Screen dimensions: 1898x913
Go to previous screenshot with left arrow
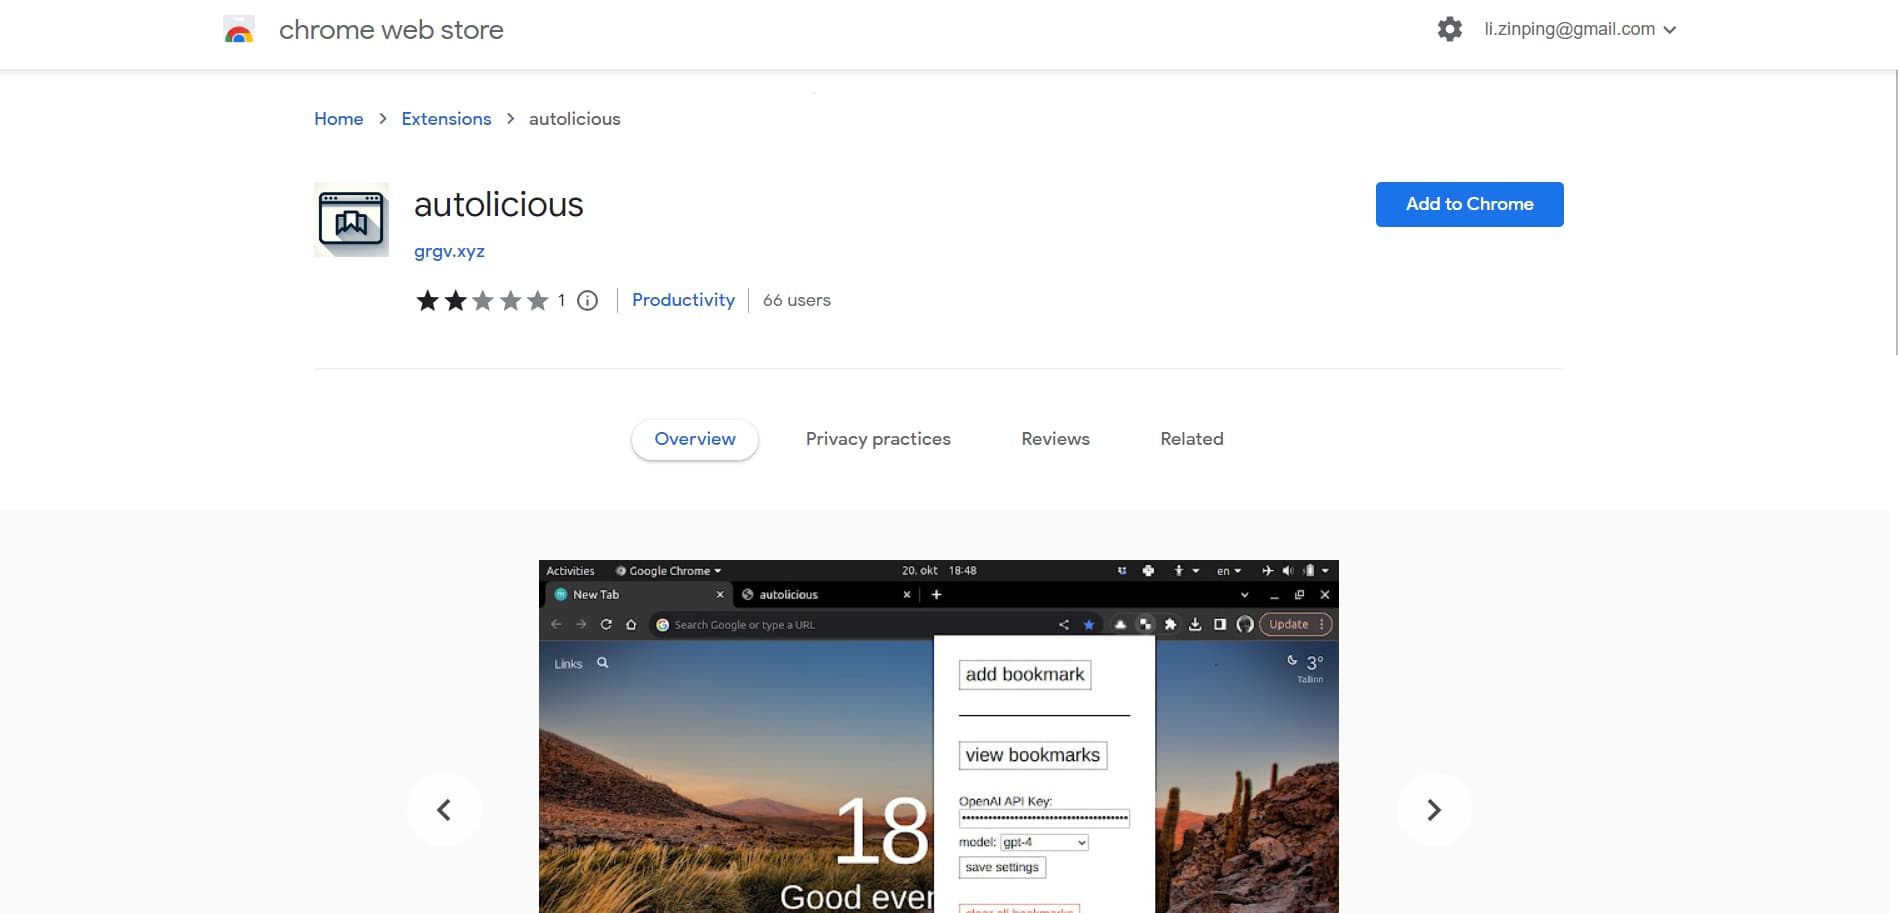point(444,809)
